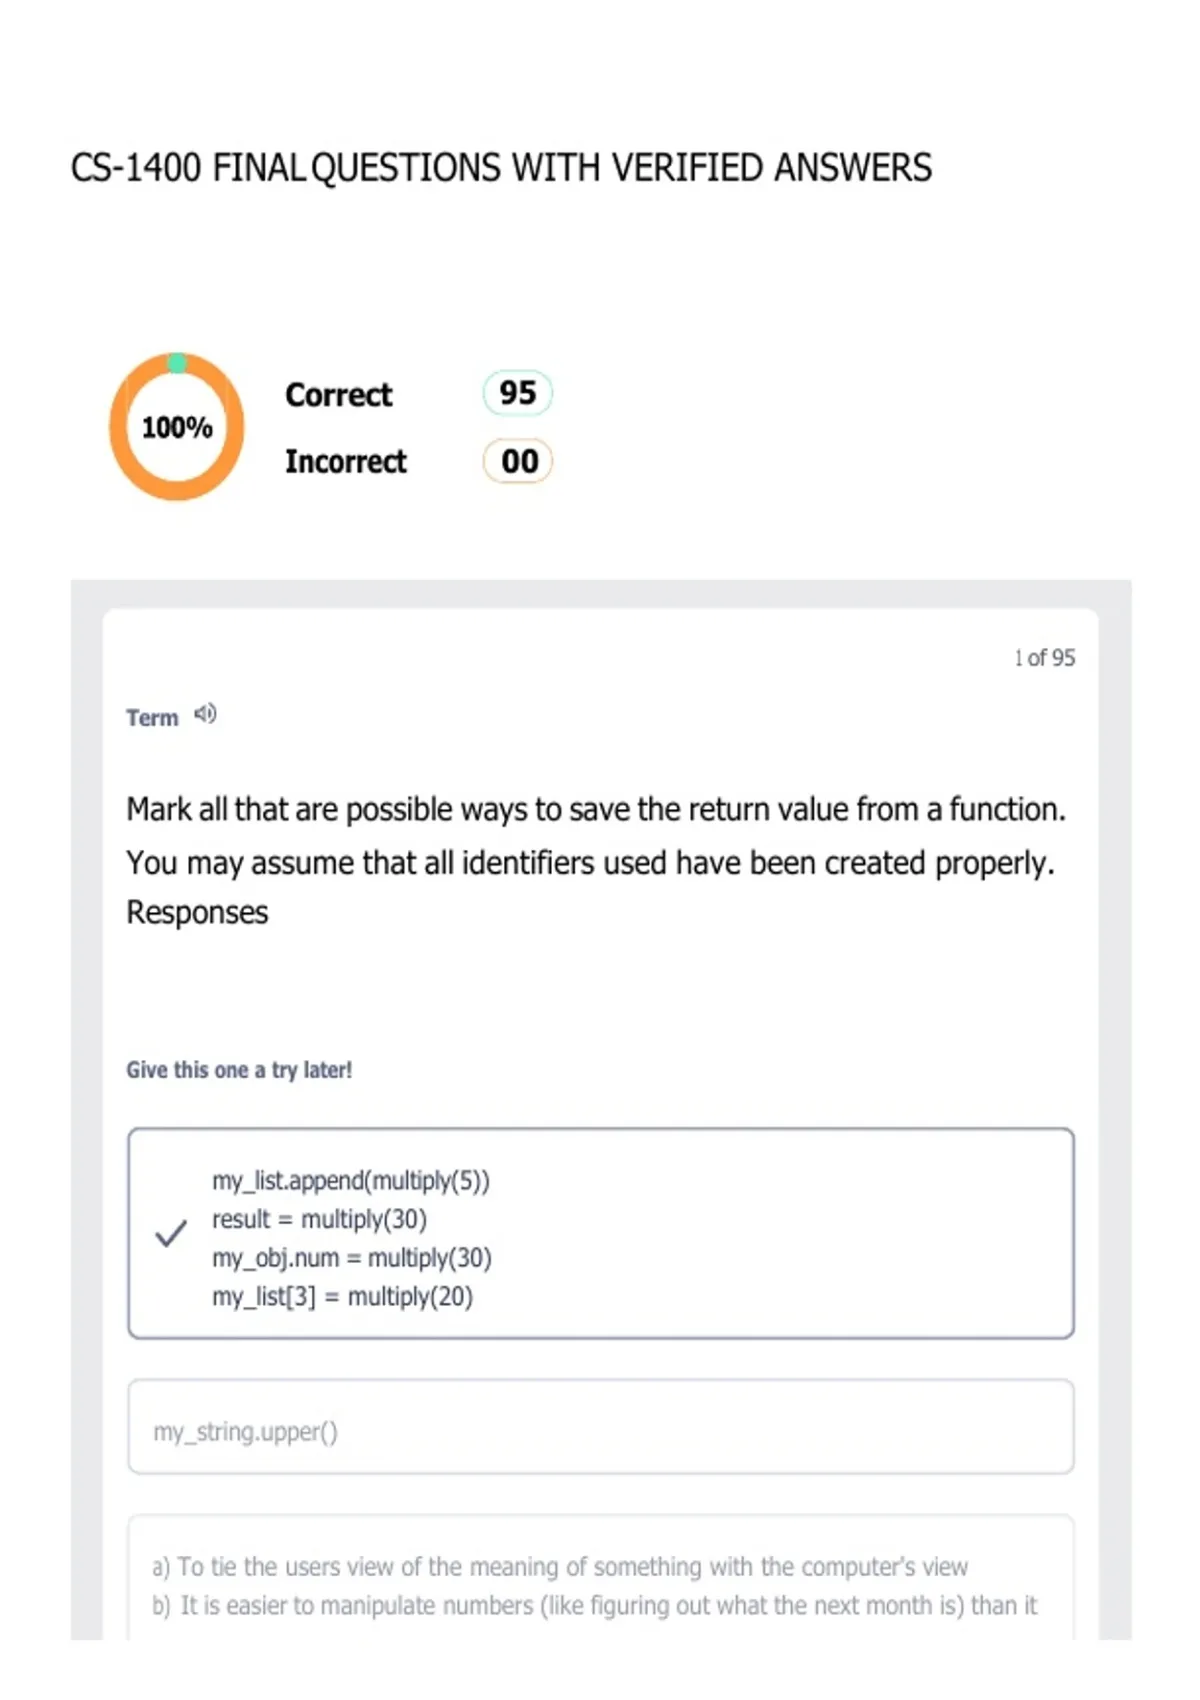Select the answer option starting with 'a) To tie the users view'
Image resolution: width=1200 pixels, height=1700 pixels.
click(601, 1578)
